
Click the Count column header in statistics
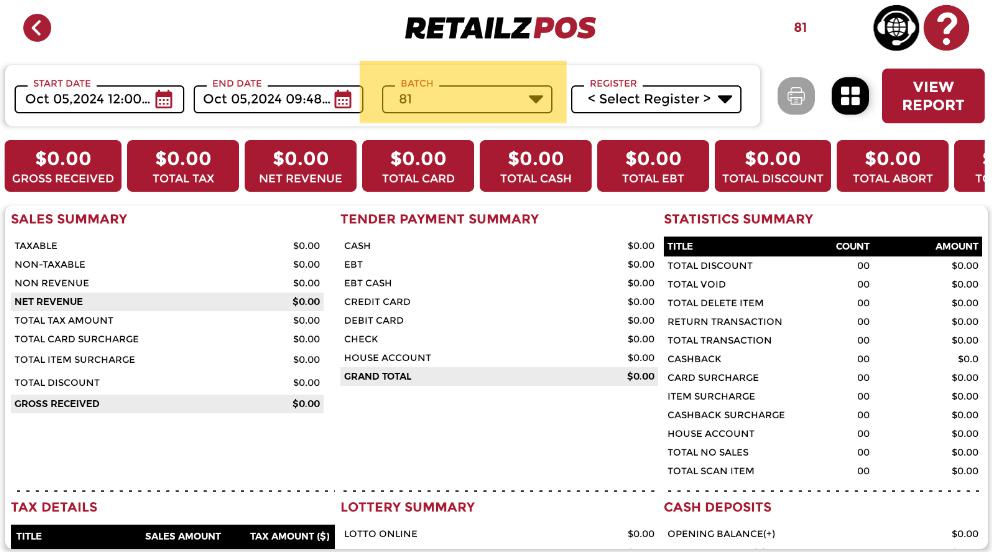coord(852,246)
